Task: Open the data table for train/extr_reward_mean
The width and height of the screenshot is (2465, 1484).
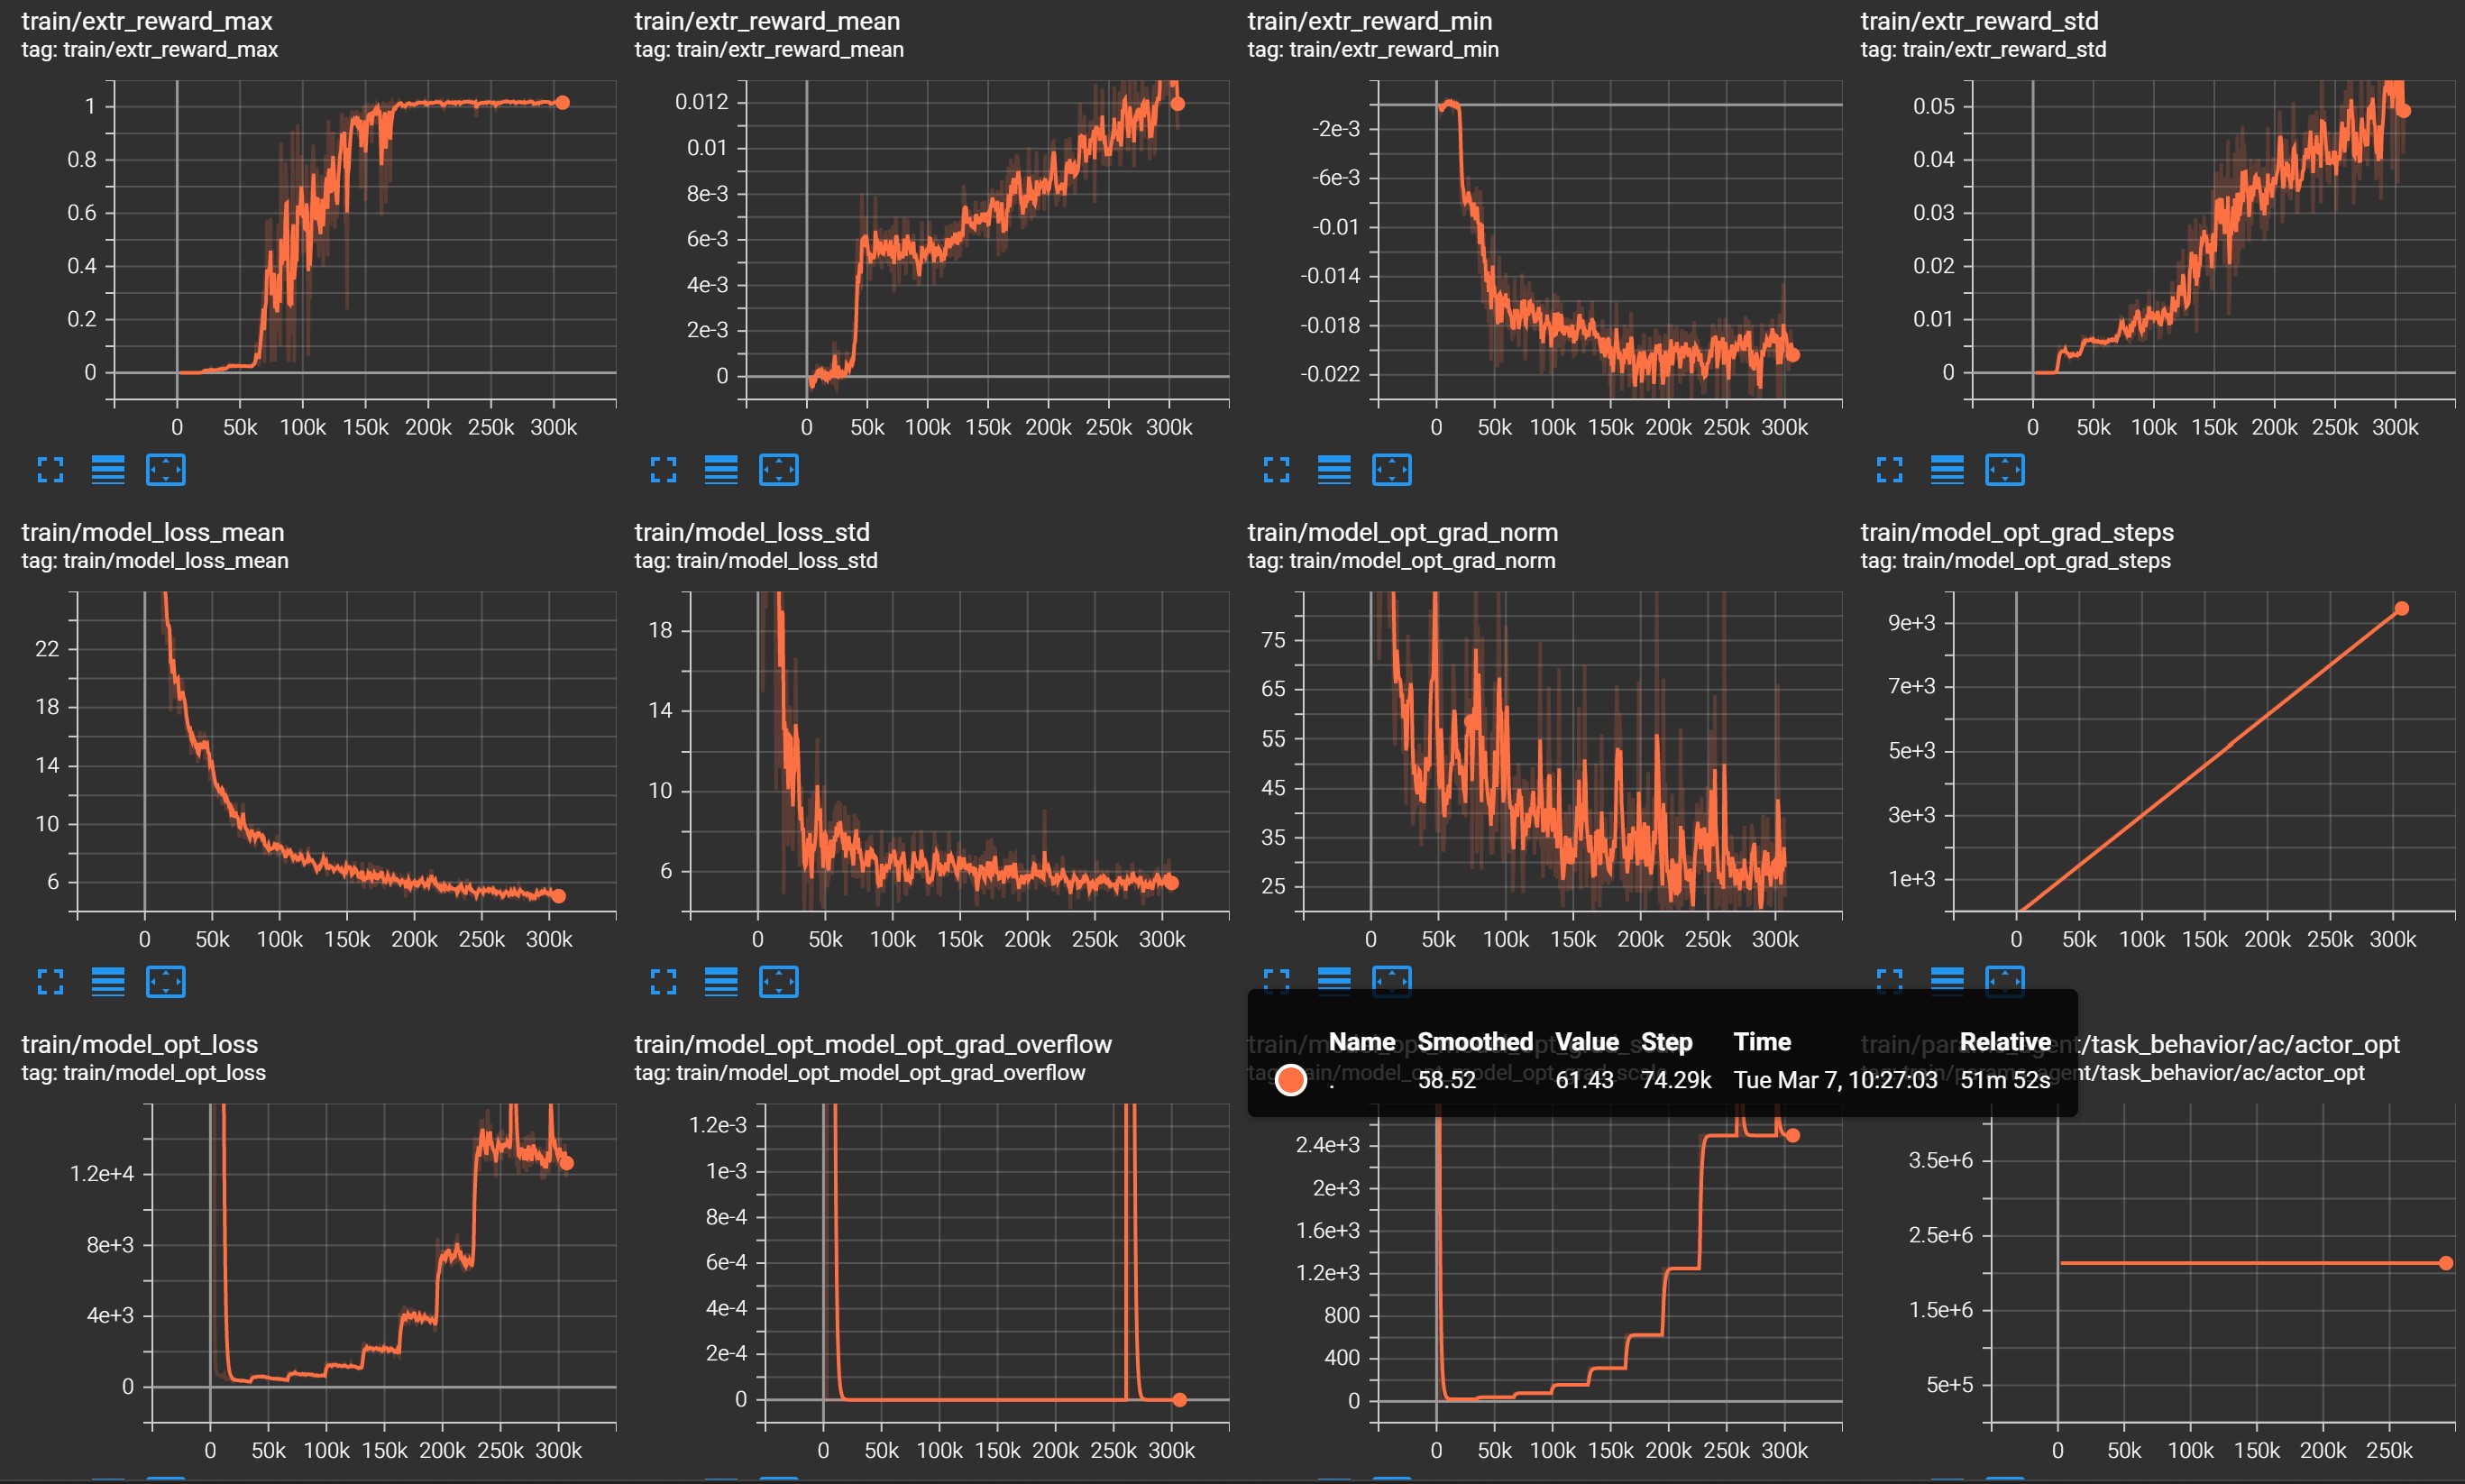Action: (722, 470)
